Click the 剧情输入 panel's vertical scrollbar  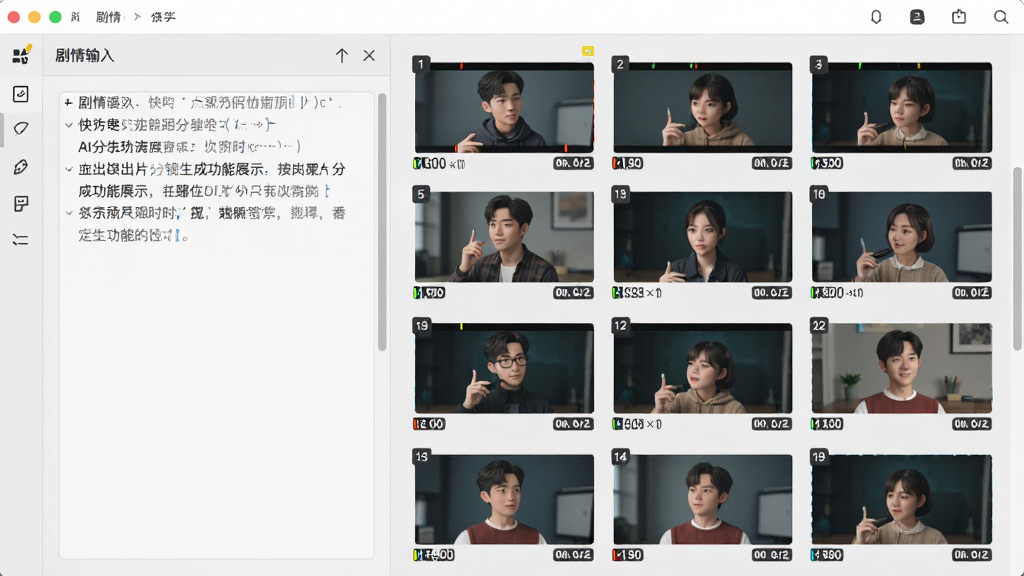click(382, 222)
